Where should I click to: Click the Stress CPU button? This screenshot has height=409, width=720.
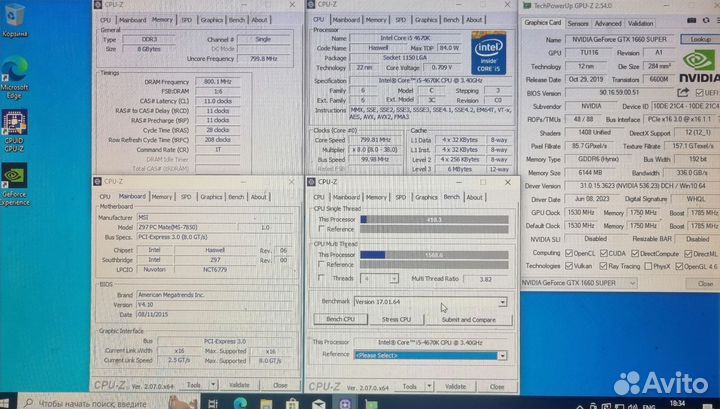(x=396, y=319)
